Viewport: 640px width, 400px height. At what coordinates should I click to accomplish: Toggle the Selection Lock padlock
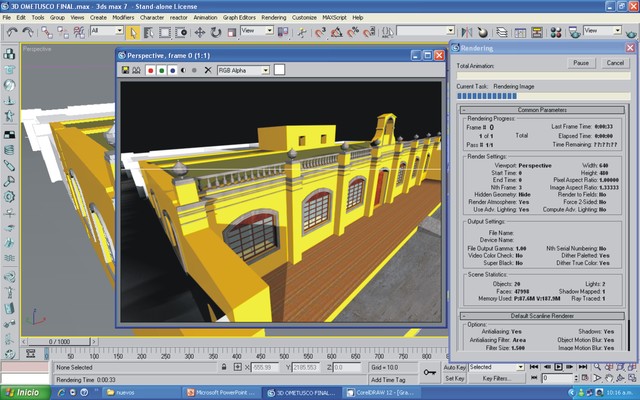(224, 367)
